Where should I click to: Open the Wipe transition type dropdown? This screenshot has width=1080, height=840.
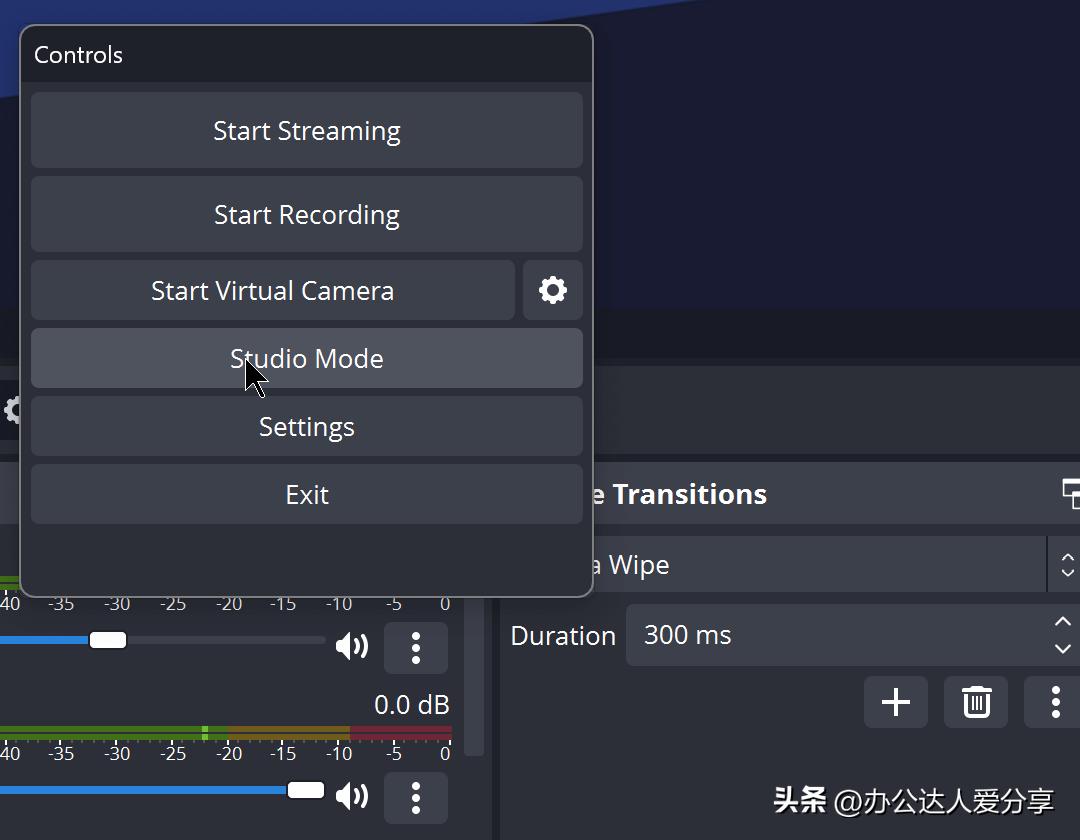[x=820, y=565]
